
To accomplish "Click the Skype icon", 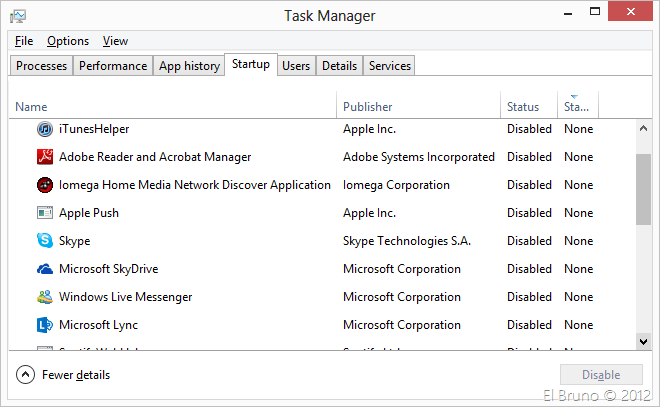I will click(45, 241).
